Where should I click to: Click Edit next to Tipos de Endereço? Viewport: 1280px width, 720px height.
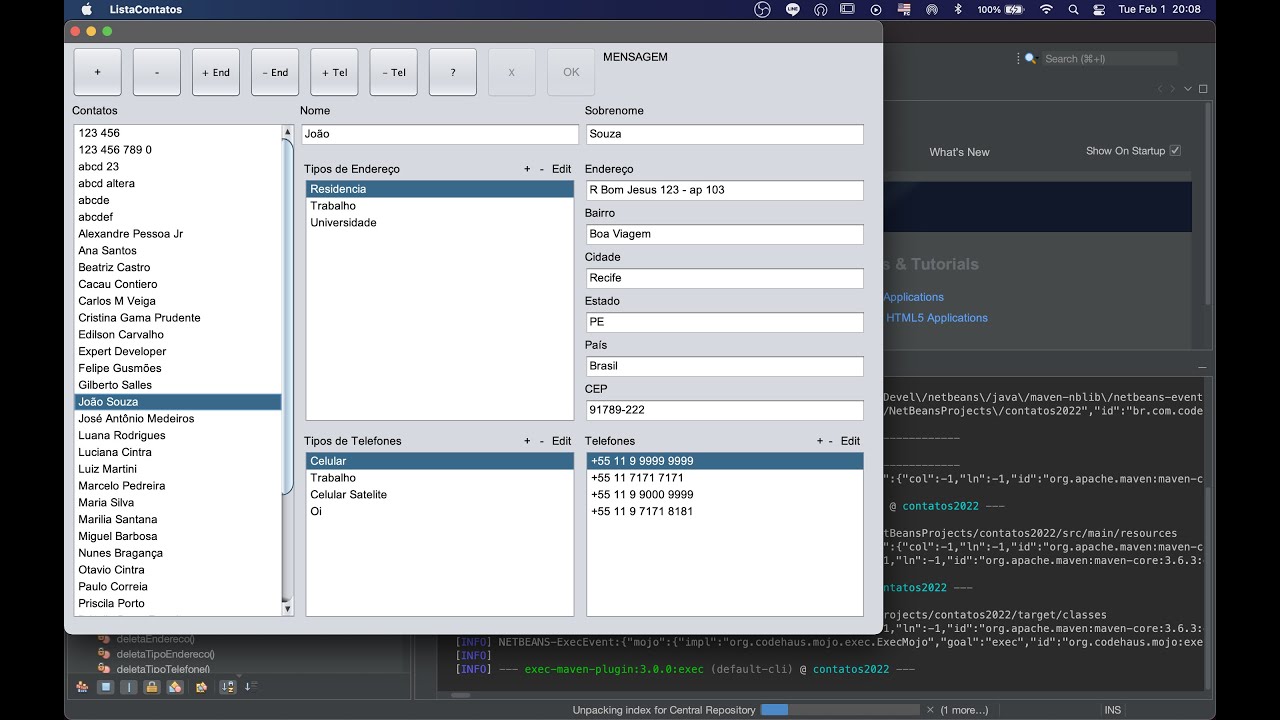click(562, 169)
